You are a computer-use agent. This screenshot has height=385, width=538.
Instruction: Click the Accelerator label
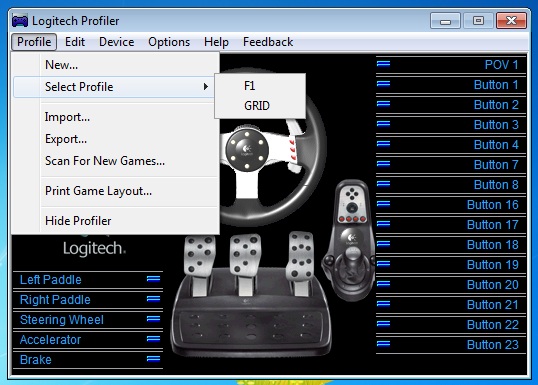(x=50, y=340)
